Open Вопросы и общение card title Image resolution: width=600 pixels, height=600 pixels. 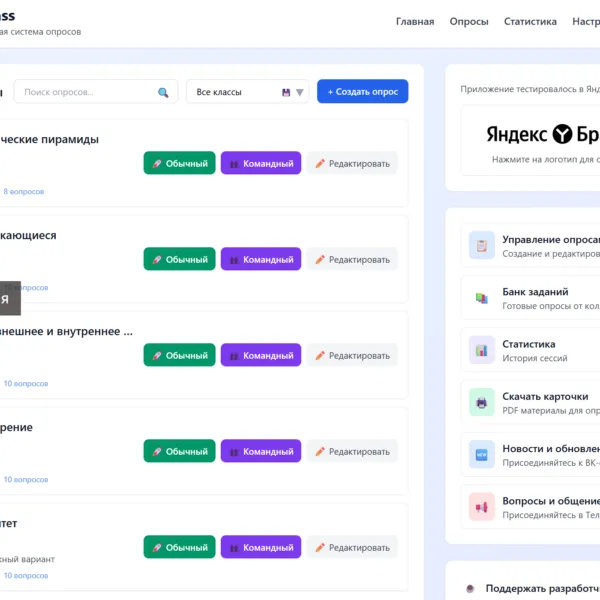(x=551, y=501)
